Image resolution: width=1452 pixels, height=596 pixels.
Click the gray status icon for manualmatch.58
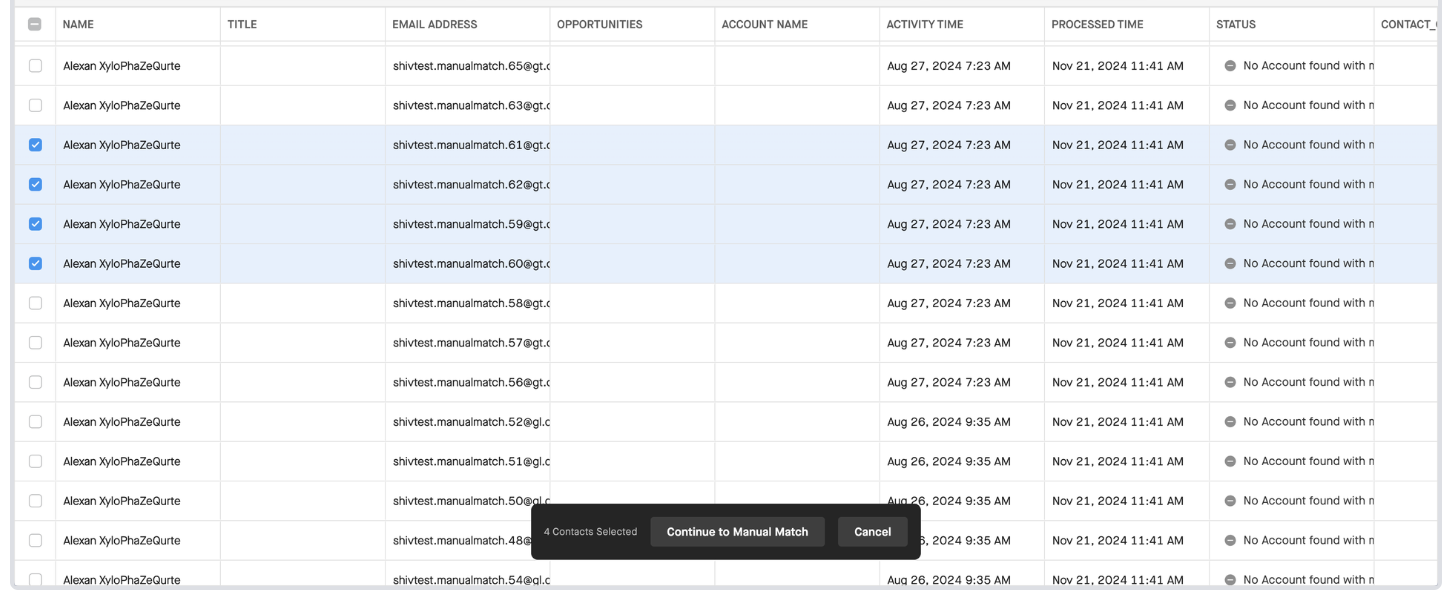(1229, 303)
